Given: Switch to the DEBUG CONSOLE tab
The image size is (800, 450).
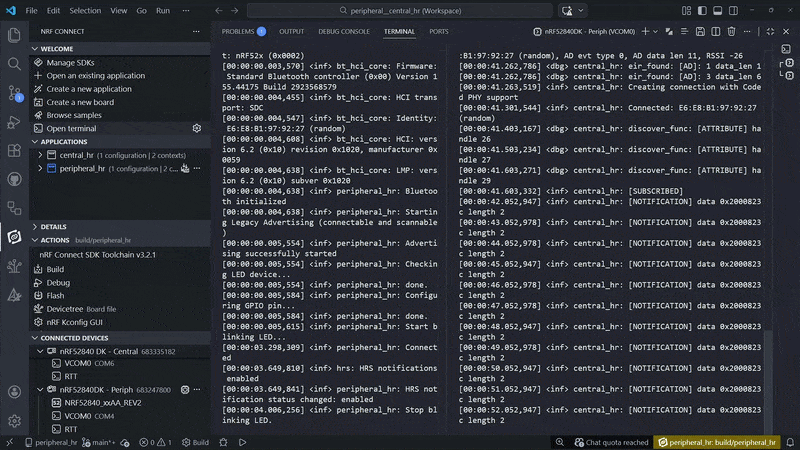Looking at the screenshot, I should point(344,32).
